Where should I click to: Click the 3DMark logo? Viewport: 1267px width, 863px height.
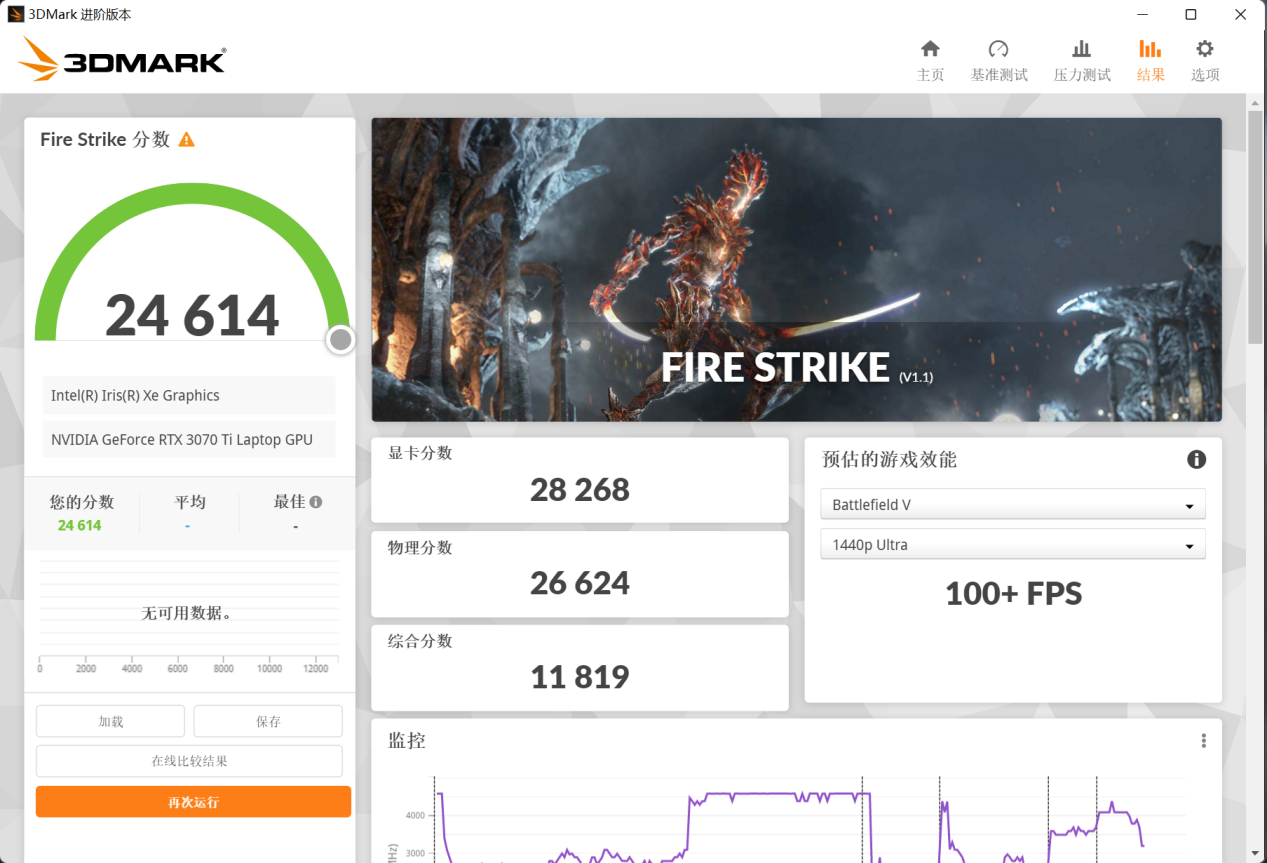(122, 60)
